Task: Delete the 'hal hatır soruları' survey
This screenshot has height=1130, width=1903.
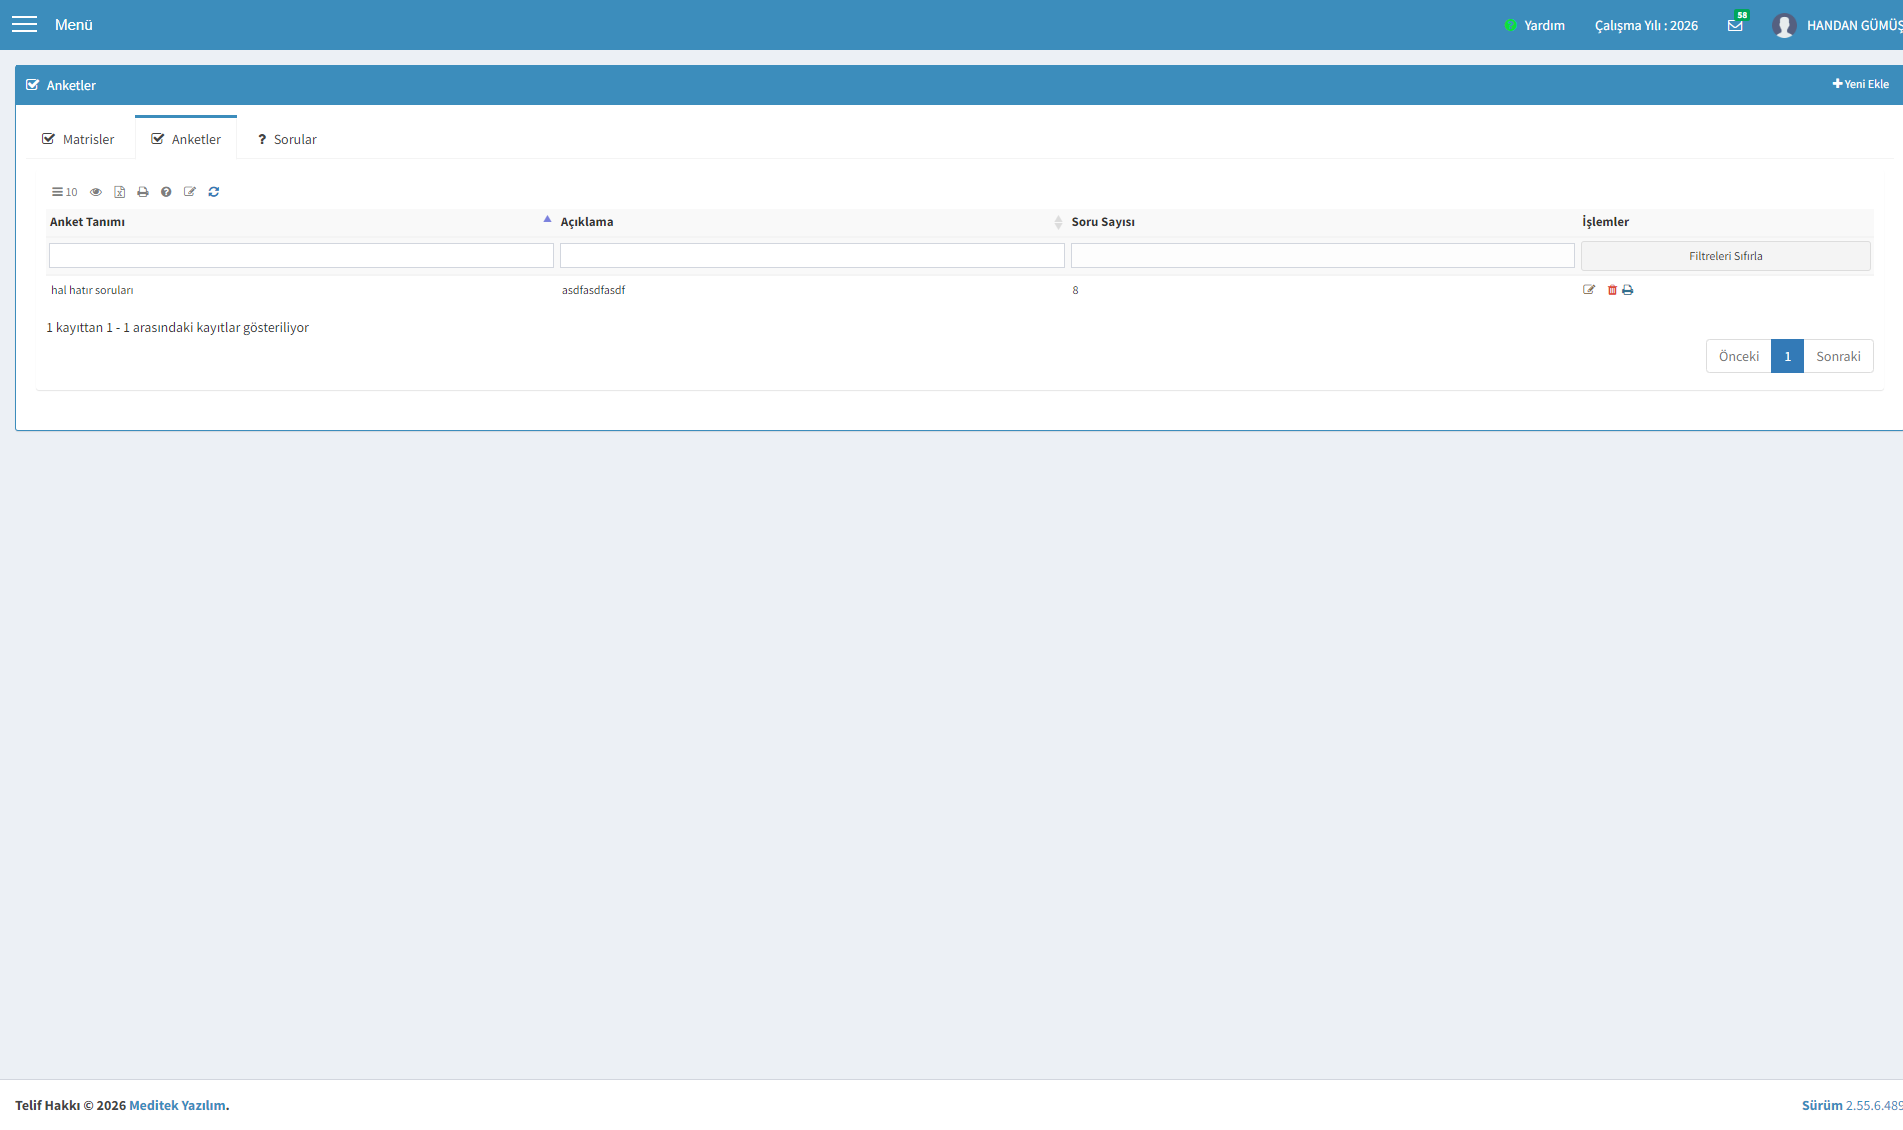Action: pos(1612,290)
